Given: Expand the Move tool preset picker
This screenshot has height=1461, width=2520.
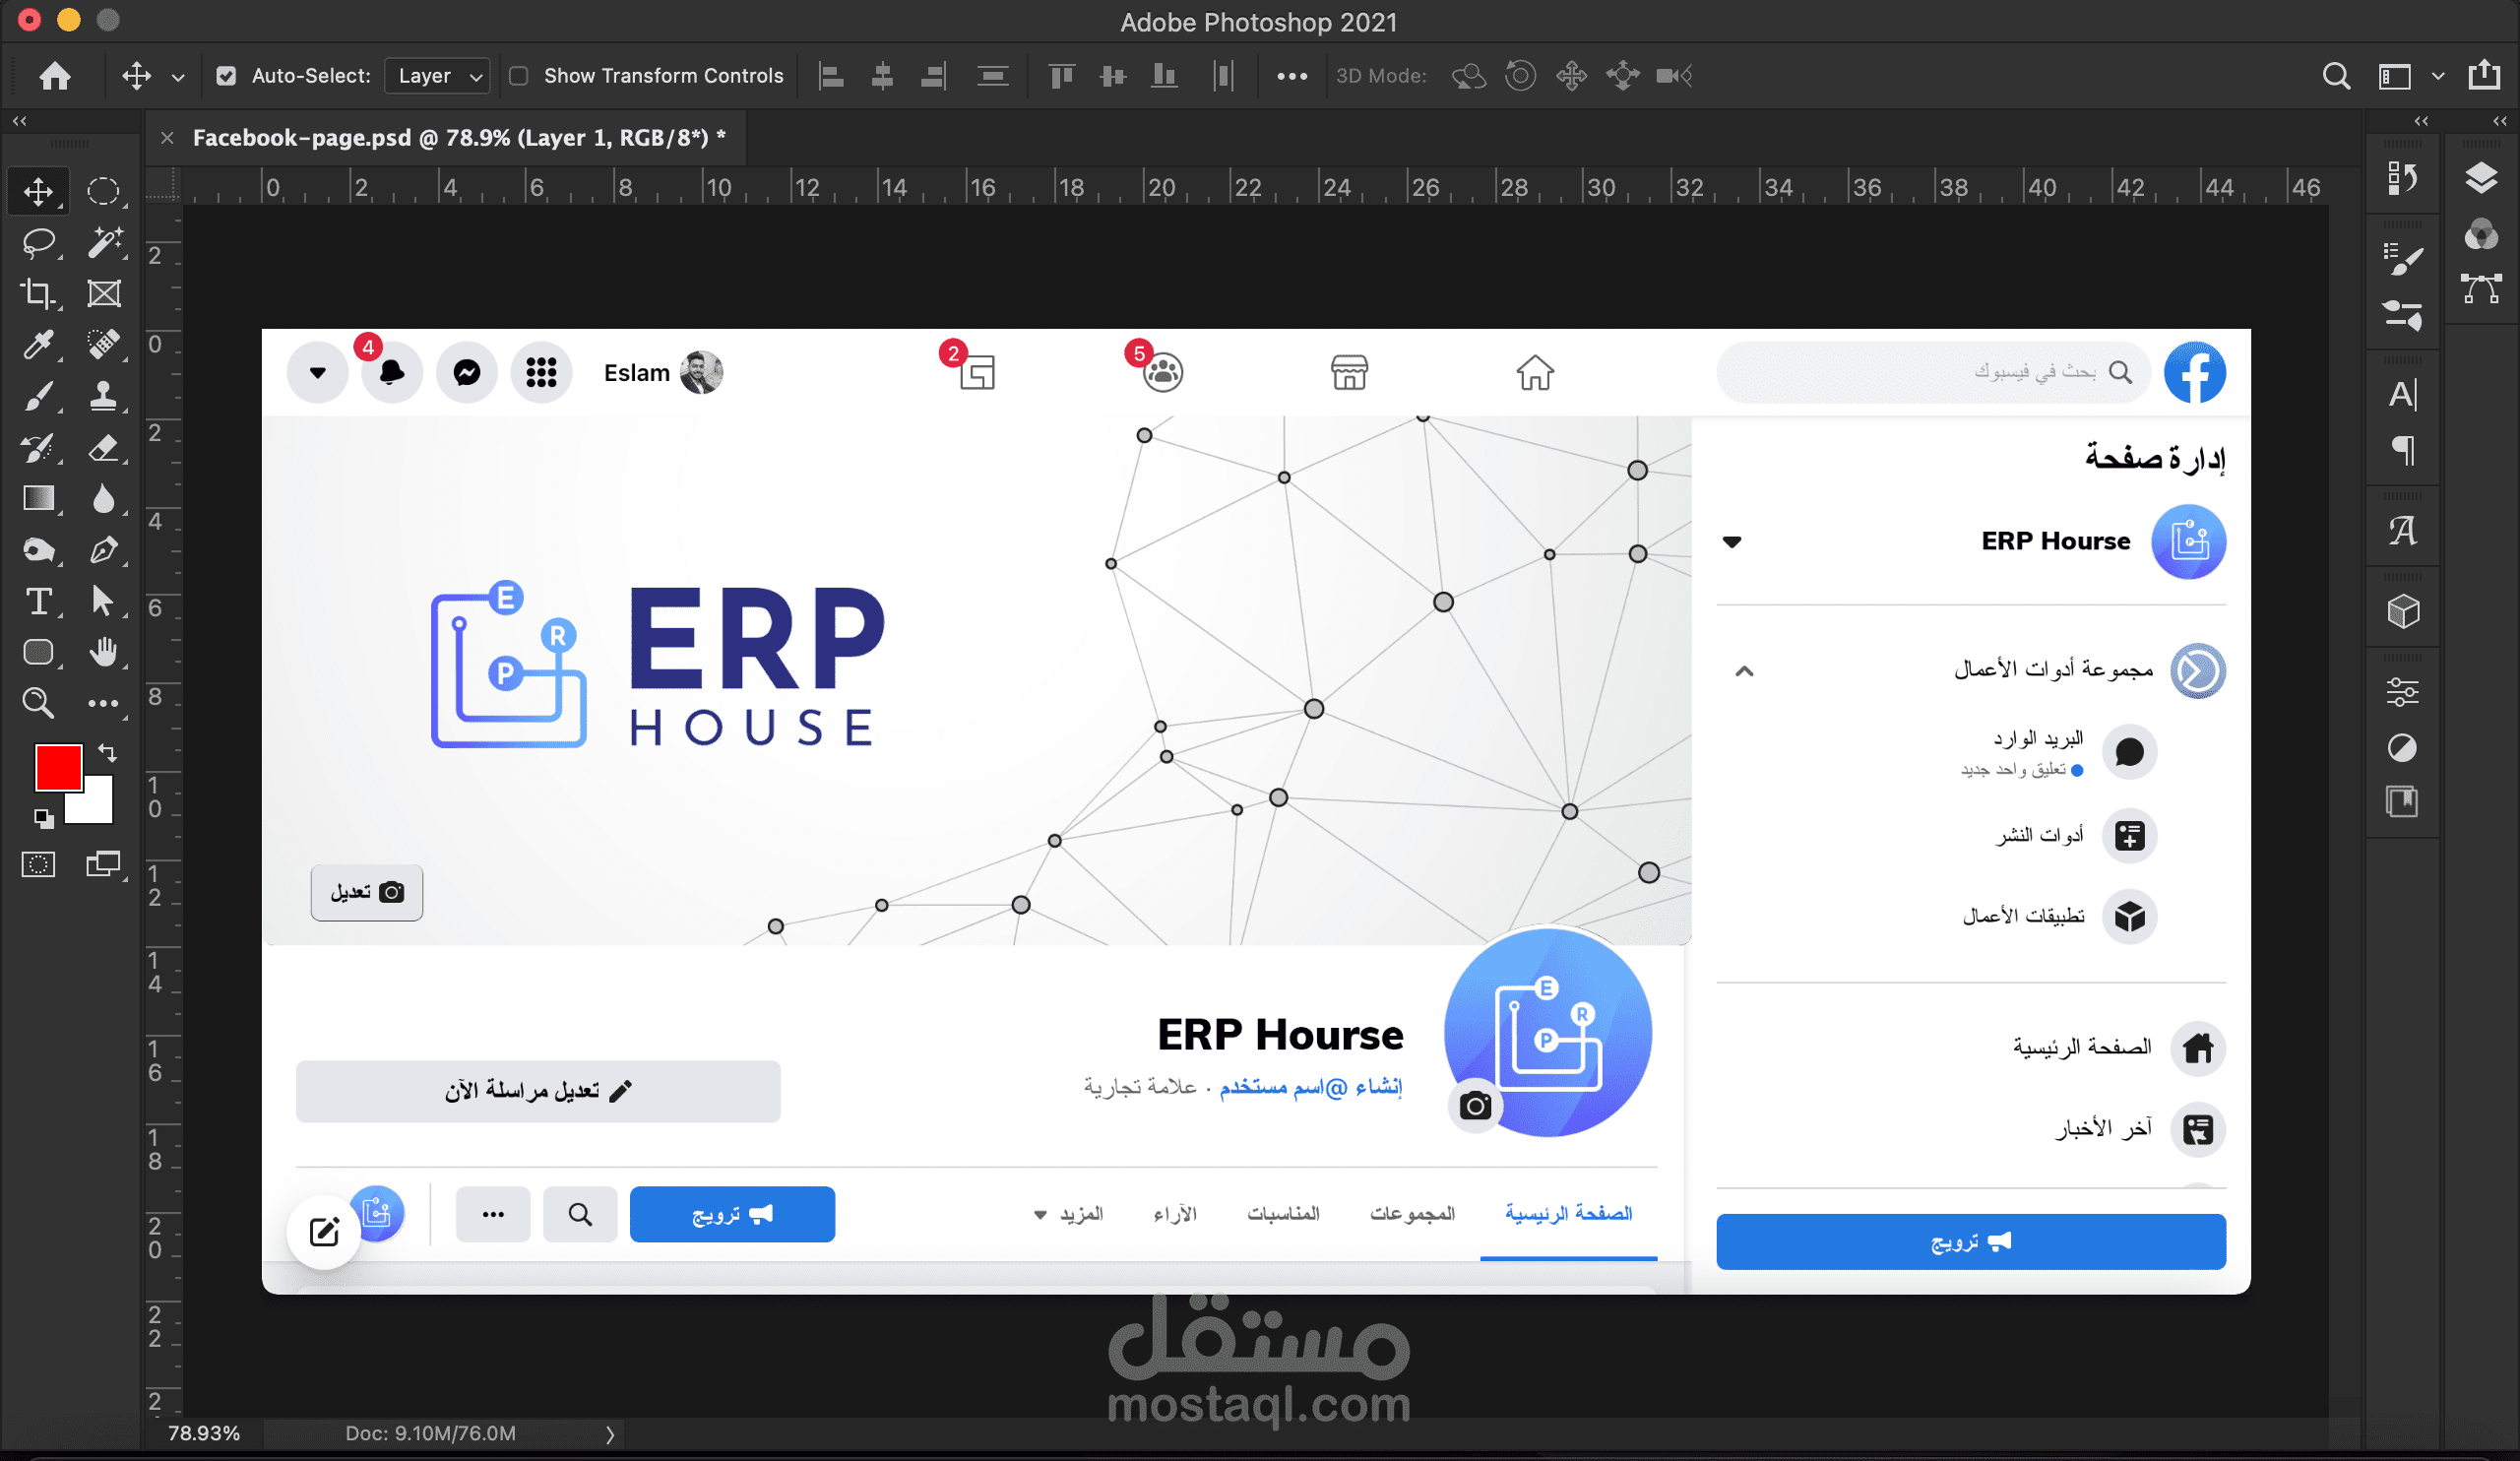Looking at the screenshot, I should coord(178,76).
